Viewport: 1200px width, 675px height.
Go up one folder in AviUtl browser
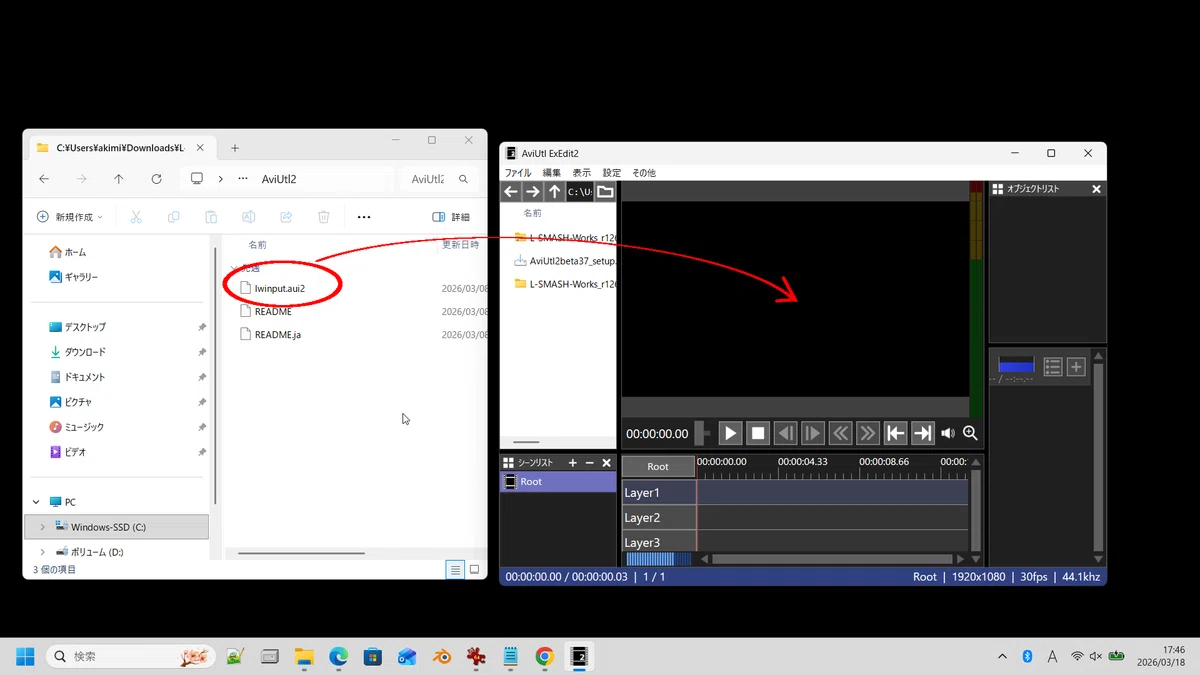[555, 191]
